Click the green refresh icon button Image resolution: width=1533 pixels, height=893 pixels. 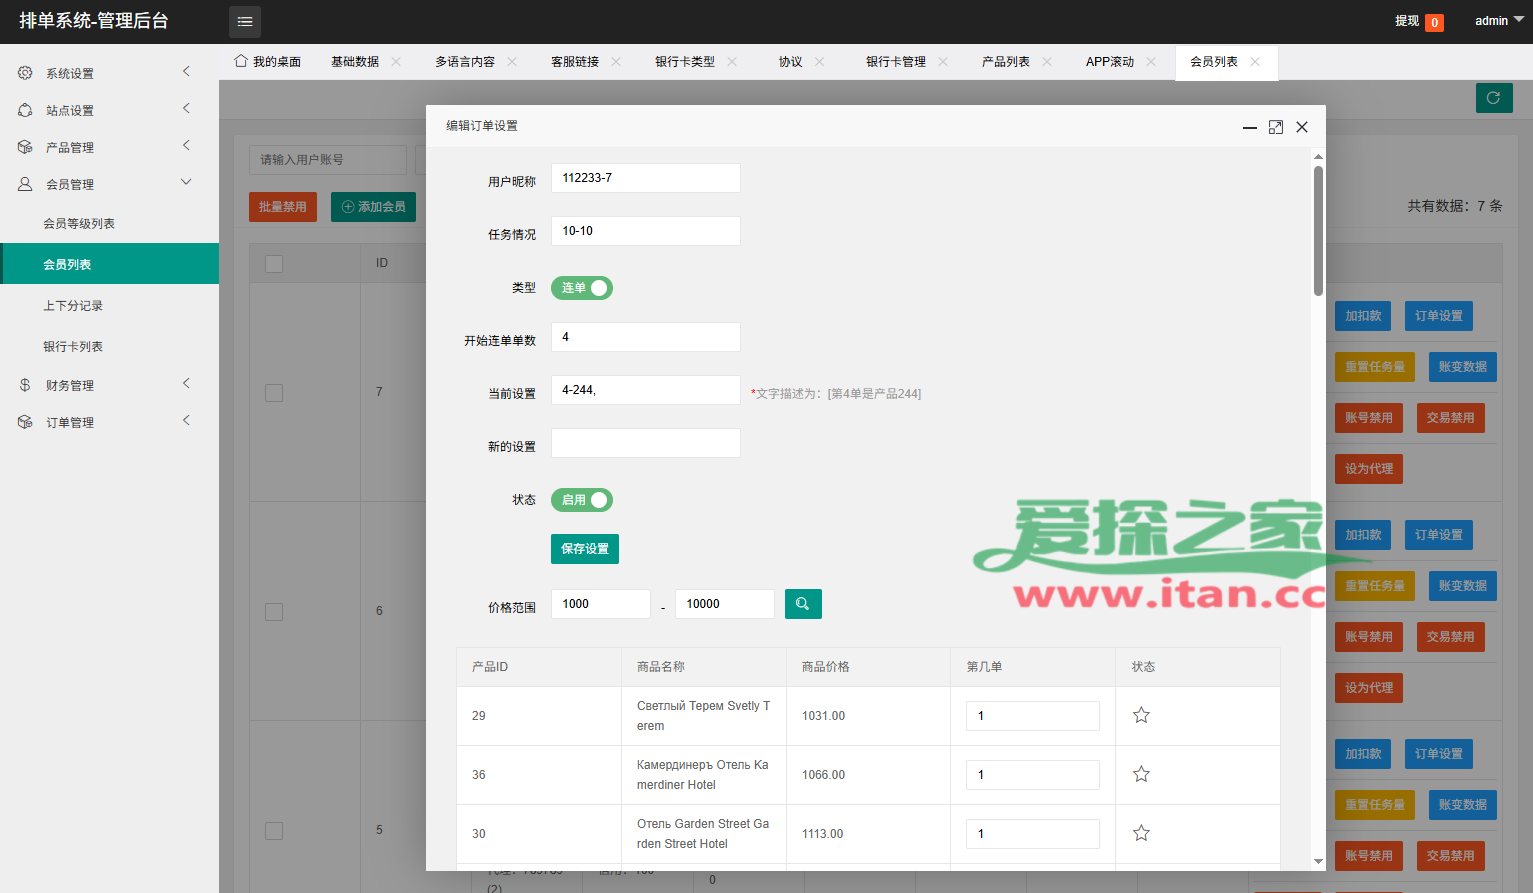1493,98
